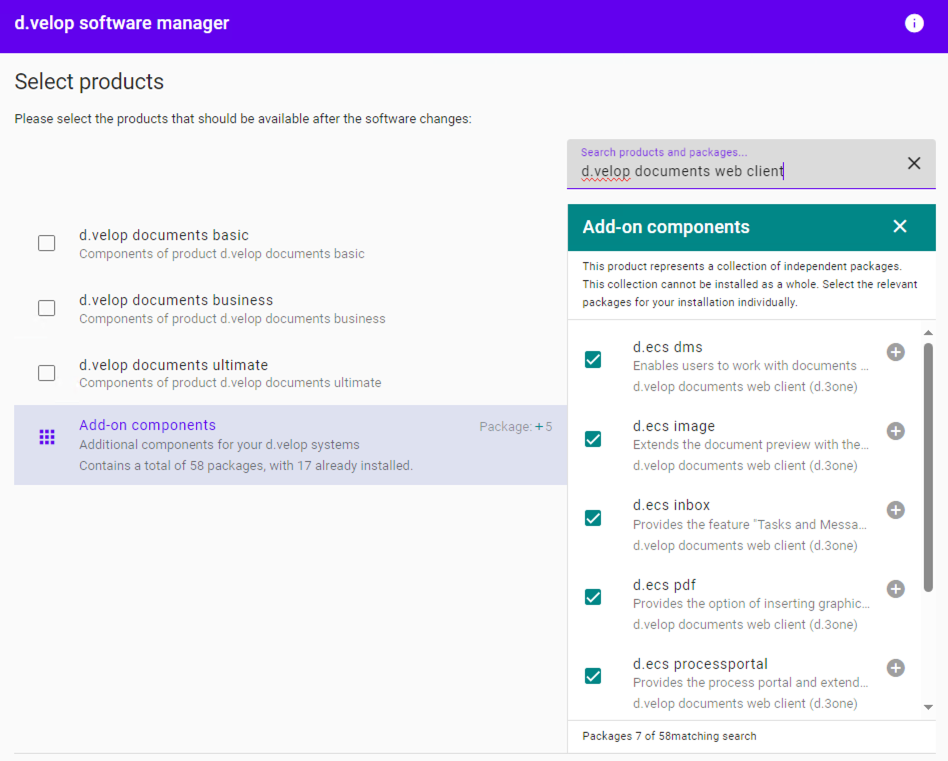The height and width of the screenshot is (761, 948).
Task: Click the plus icon beside d.ecs processportal
Action: click(895, 668)
